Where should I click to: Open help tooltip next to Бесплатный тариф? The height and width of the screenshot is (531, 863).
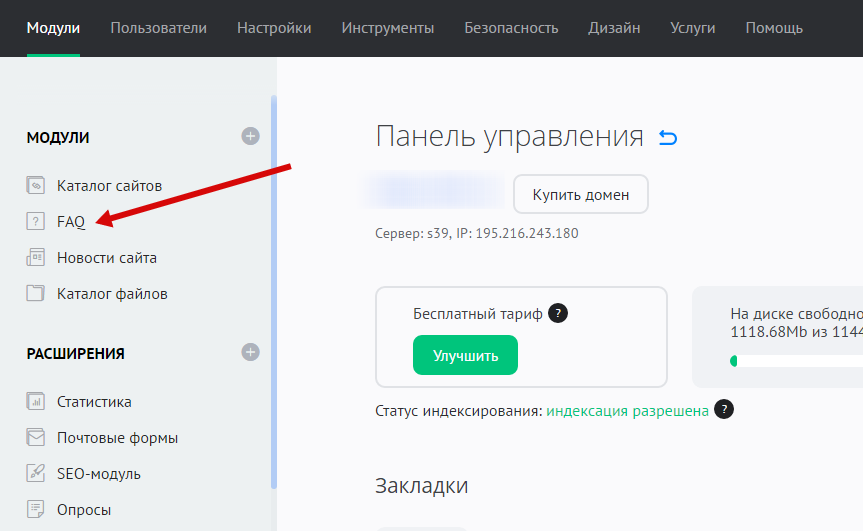(559, 314)
